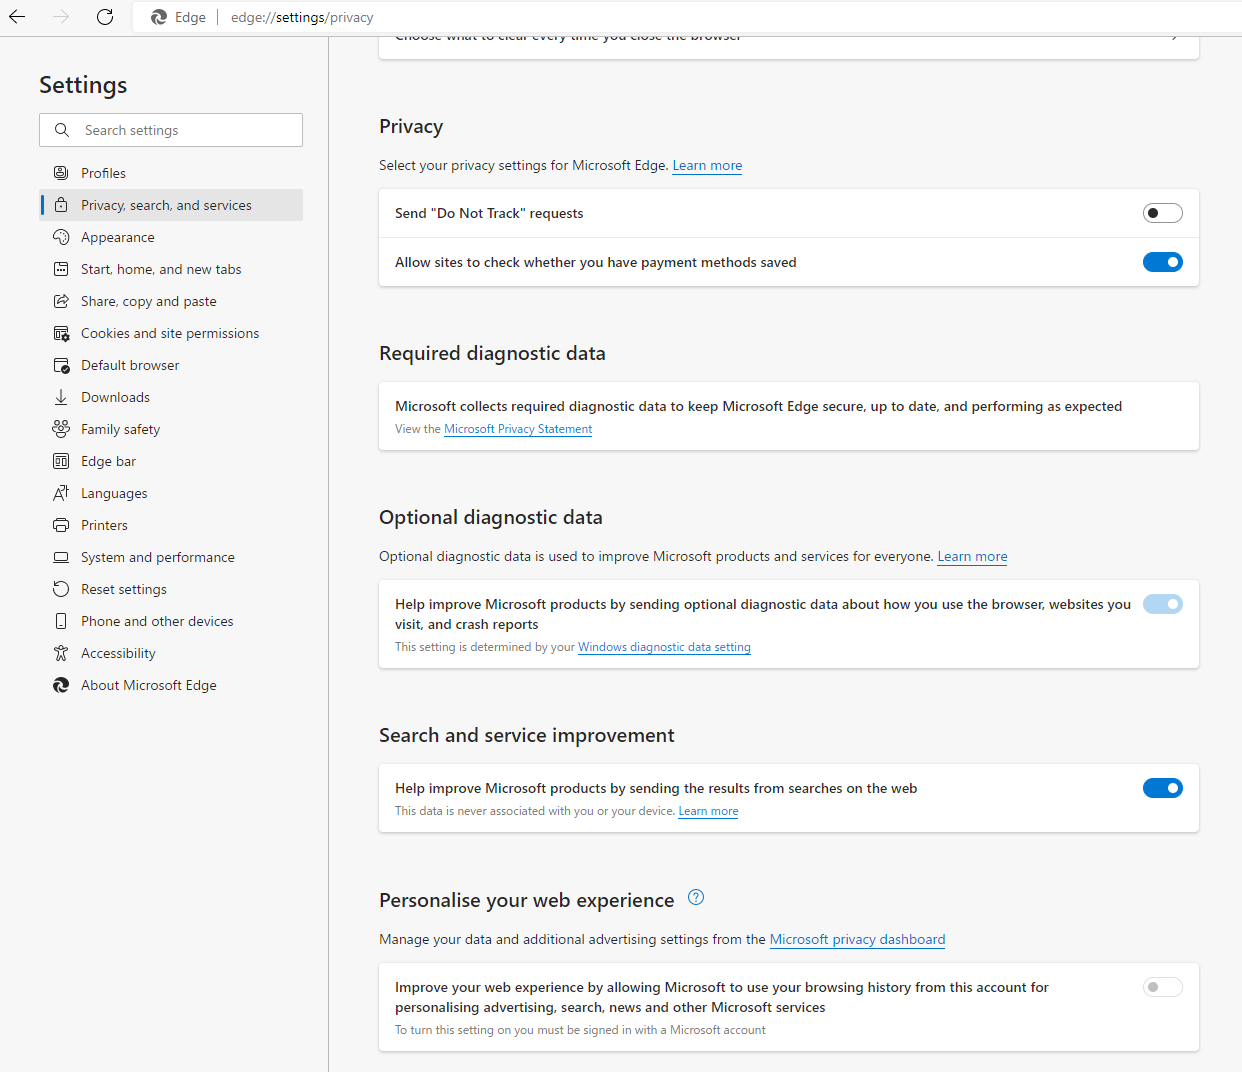Select Accessibility in the sidebar
1242x1072 pixels.
tap(171, 653)
